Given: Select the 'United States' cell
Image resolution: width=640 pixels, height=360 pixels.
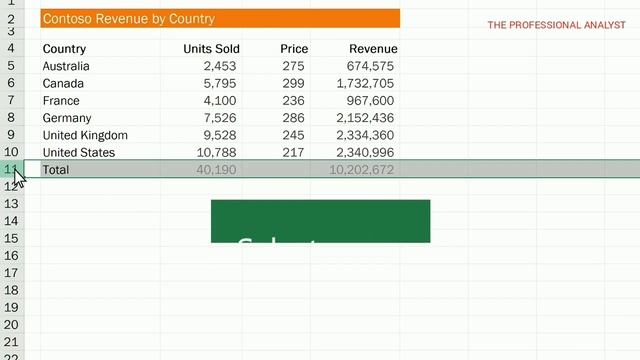Looking at the screenshot, I should coord(100,152).
